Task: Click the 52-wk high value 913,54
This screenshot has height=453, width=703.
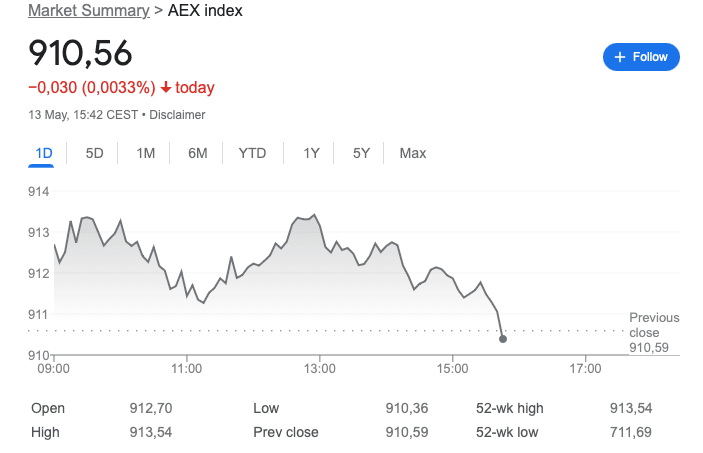Action: click(x=630, y=408)
